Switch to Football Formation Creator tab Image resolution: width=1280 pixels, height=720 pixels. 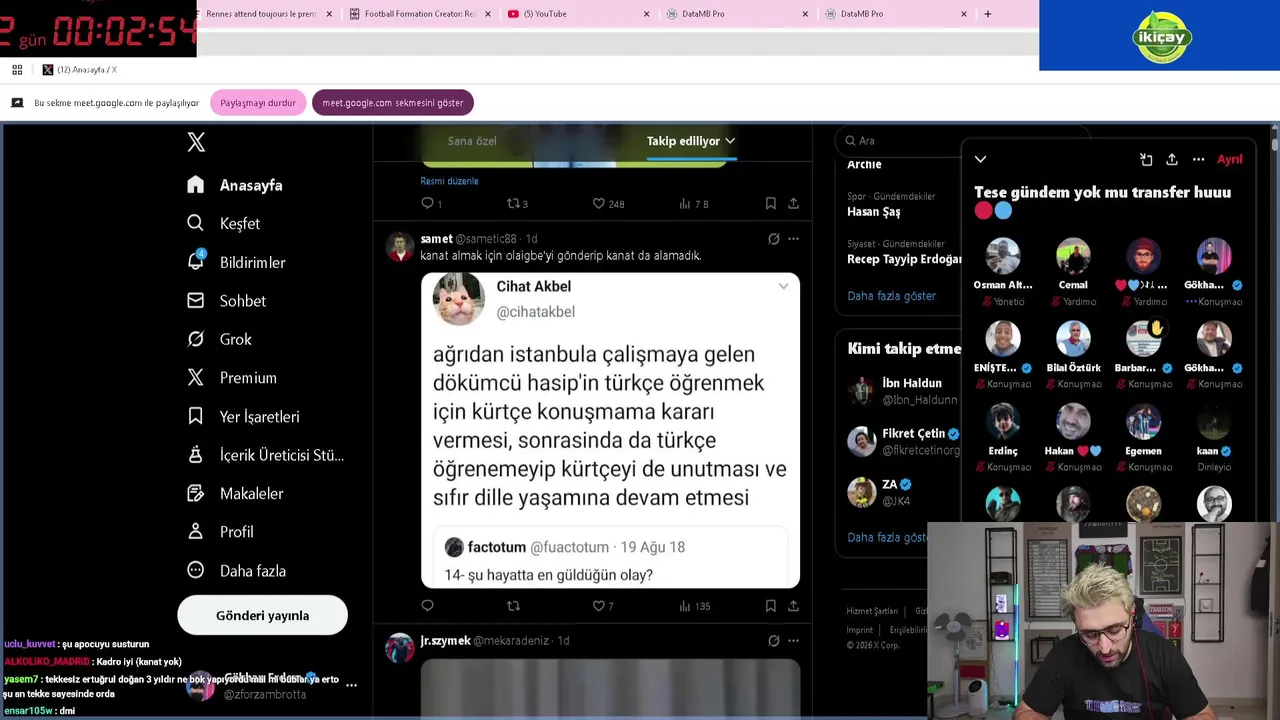(x=420, y=14)
